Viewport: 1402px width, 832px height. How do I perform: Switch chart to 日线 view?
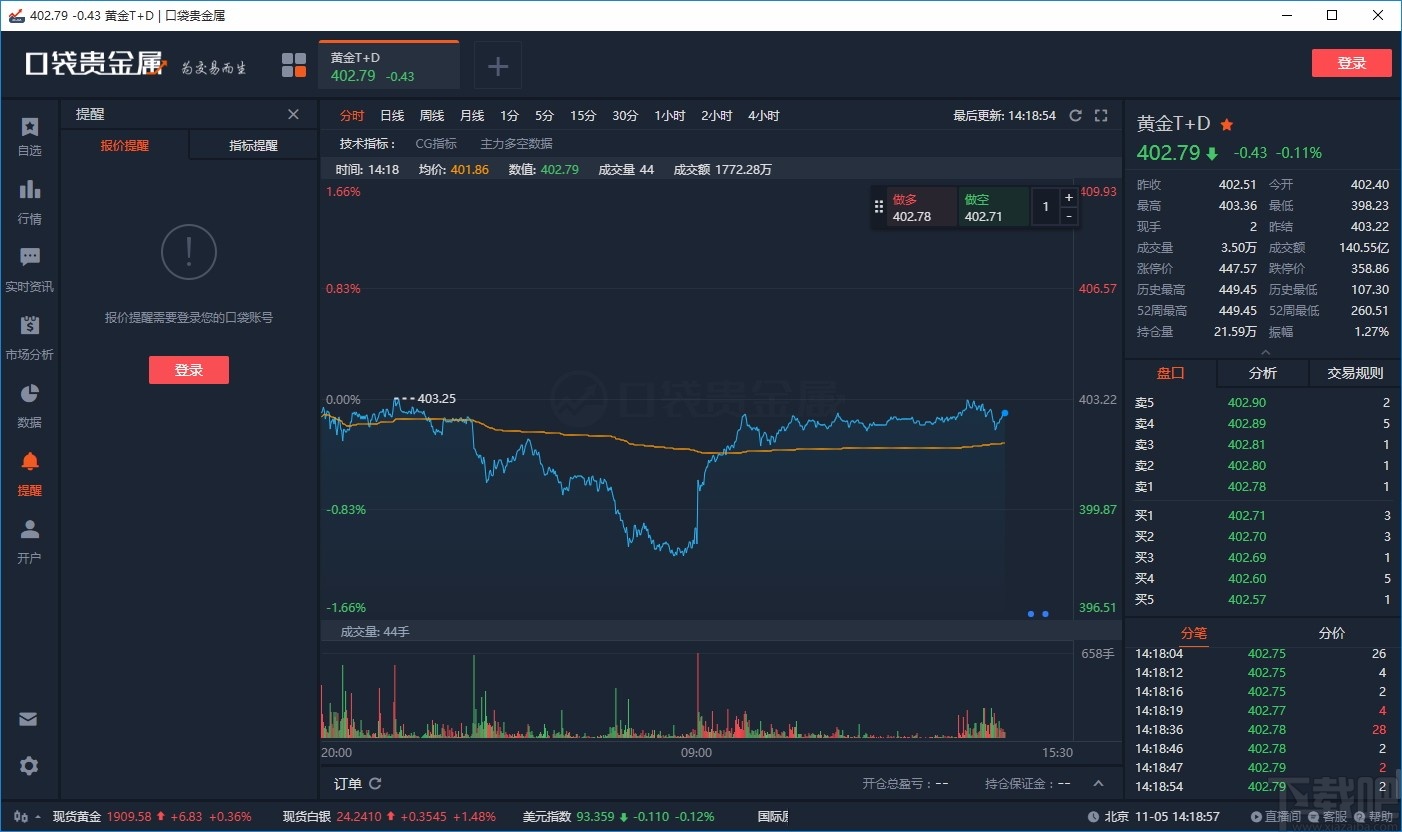pyautogui.click(x=391, y=115)
